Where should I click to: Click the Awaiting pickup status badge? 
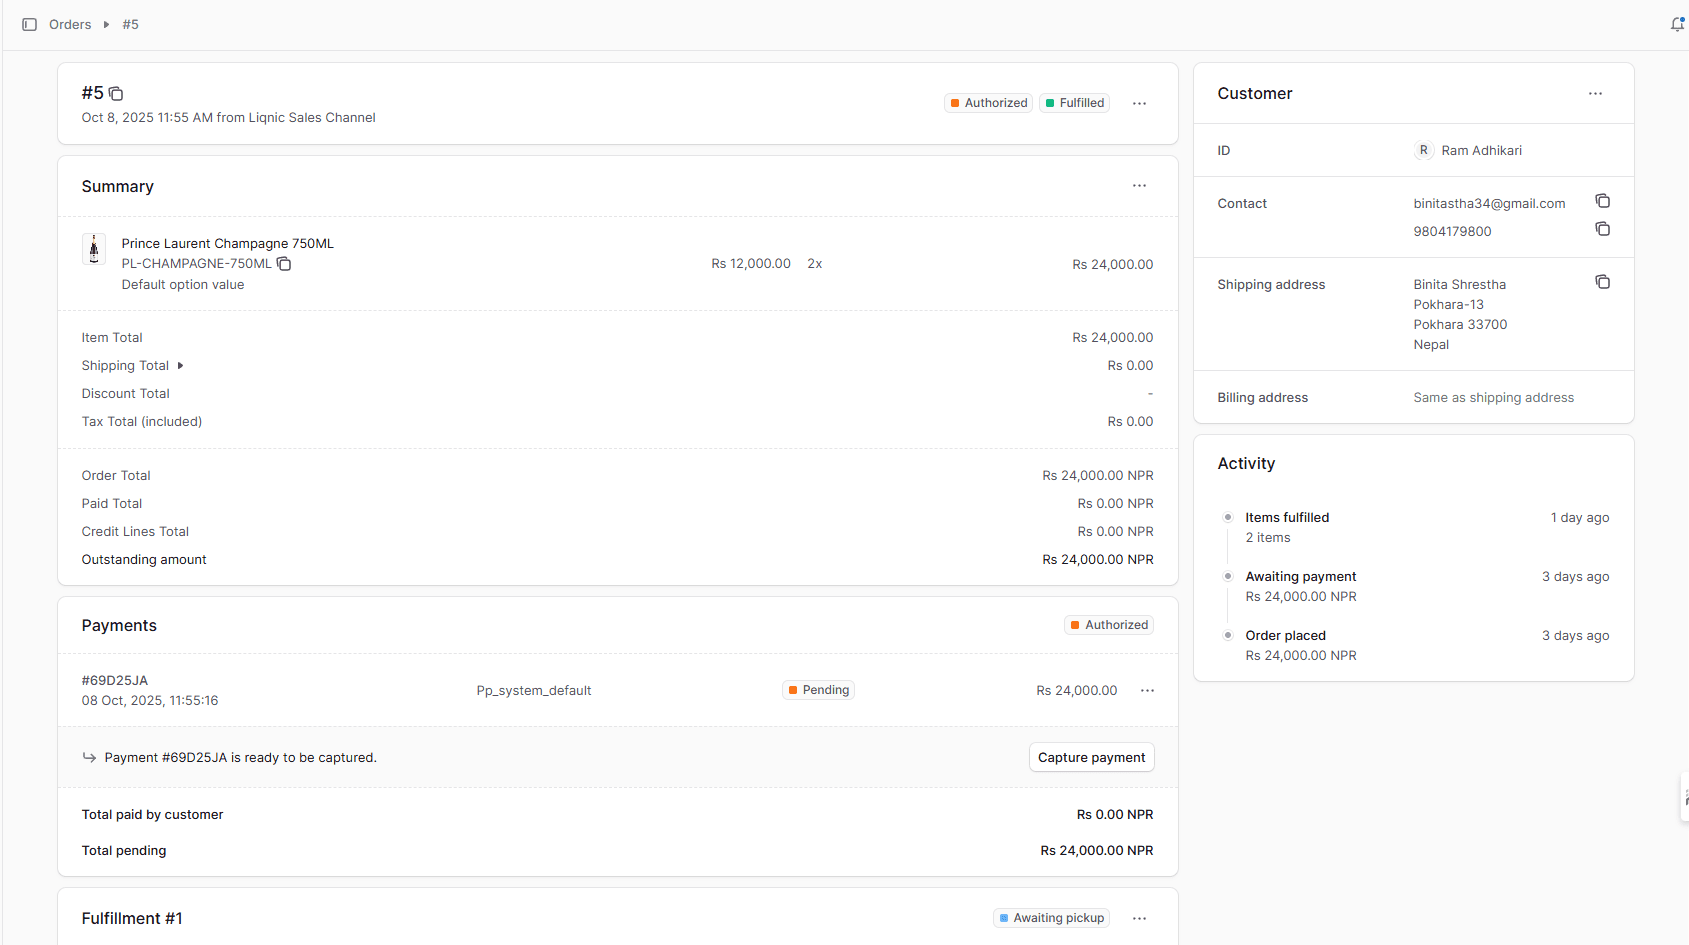coord(1051,917)
